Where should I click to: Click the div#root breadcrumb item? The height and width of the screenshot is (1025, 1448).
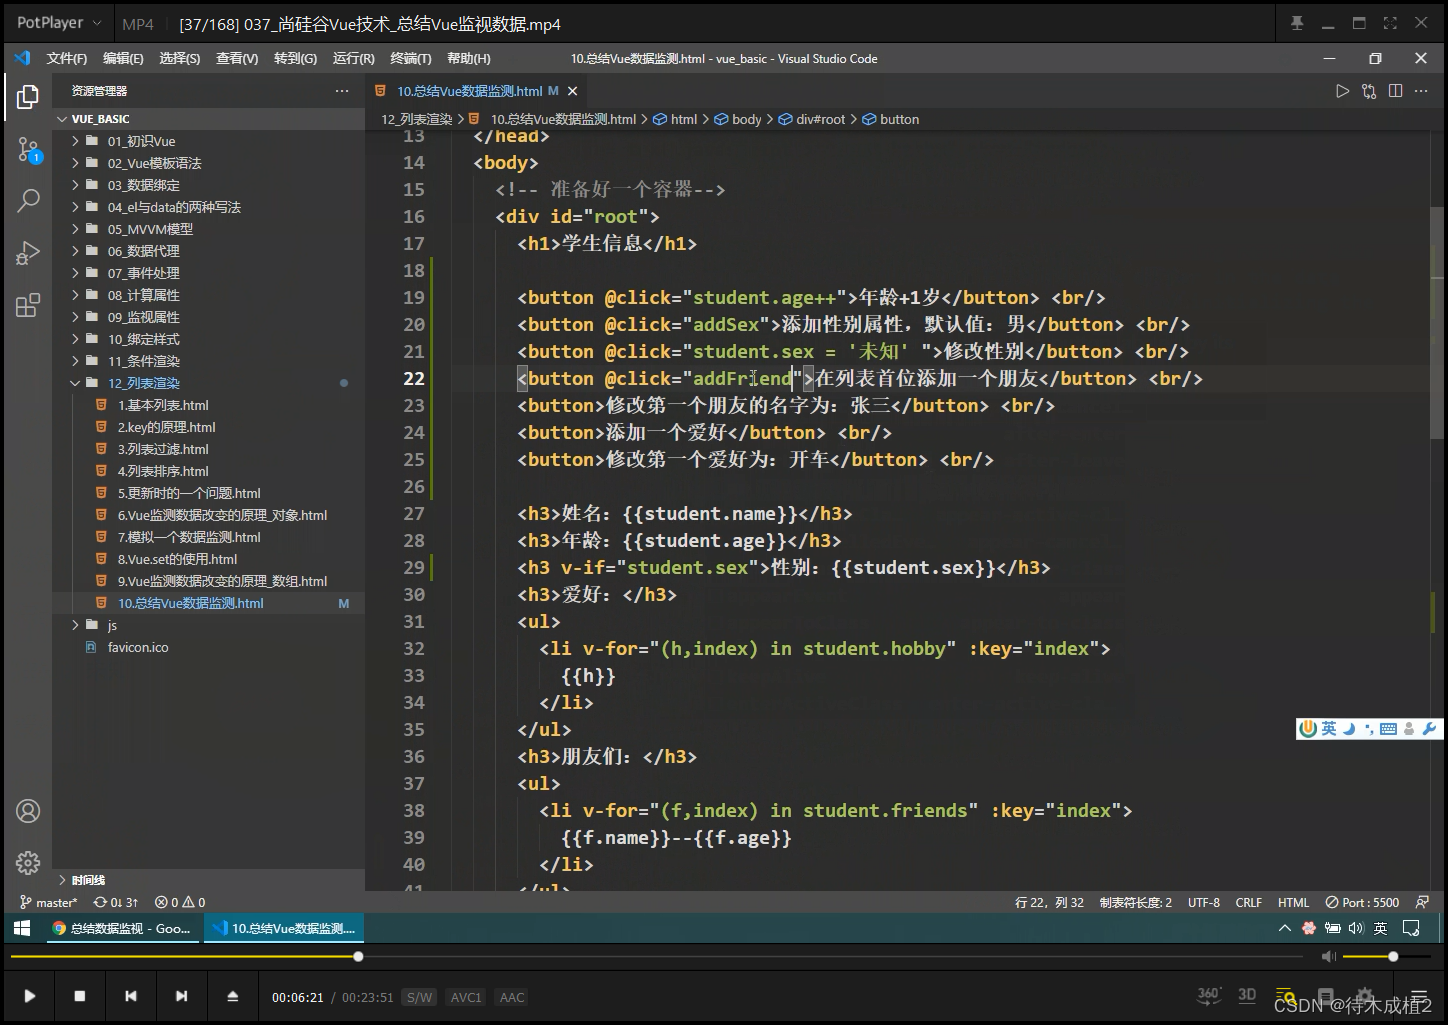coord(810,119)
